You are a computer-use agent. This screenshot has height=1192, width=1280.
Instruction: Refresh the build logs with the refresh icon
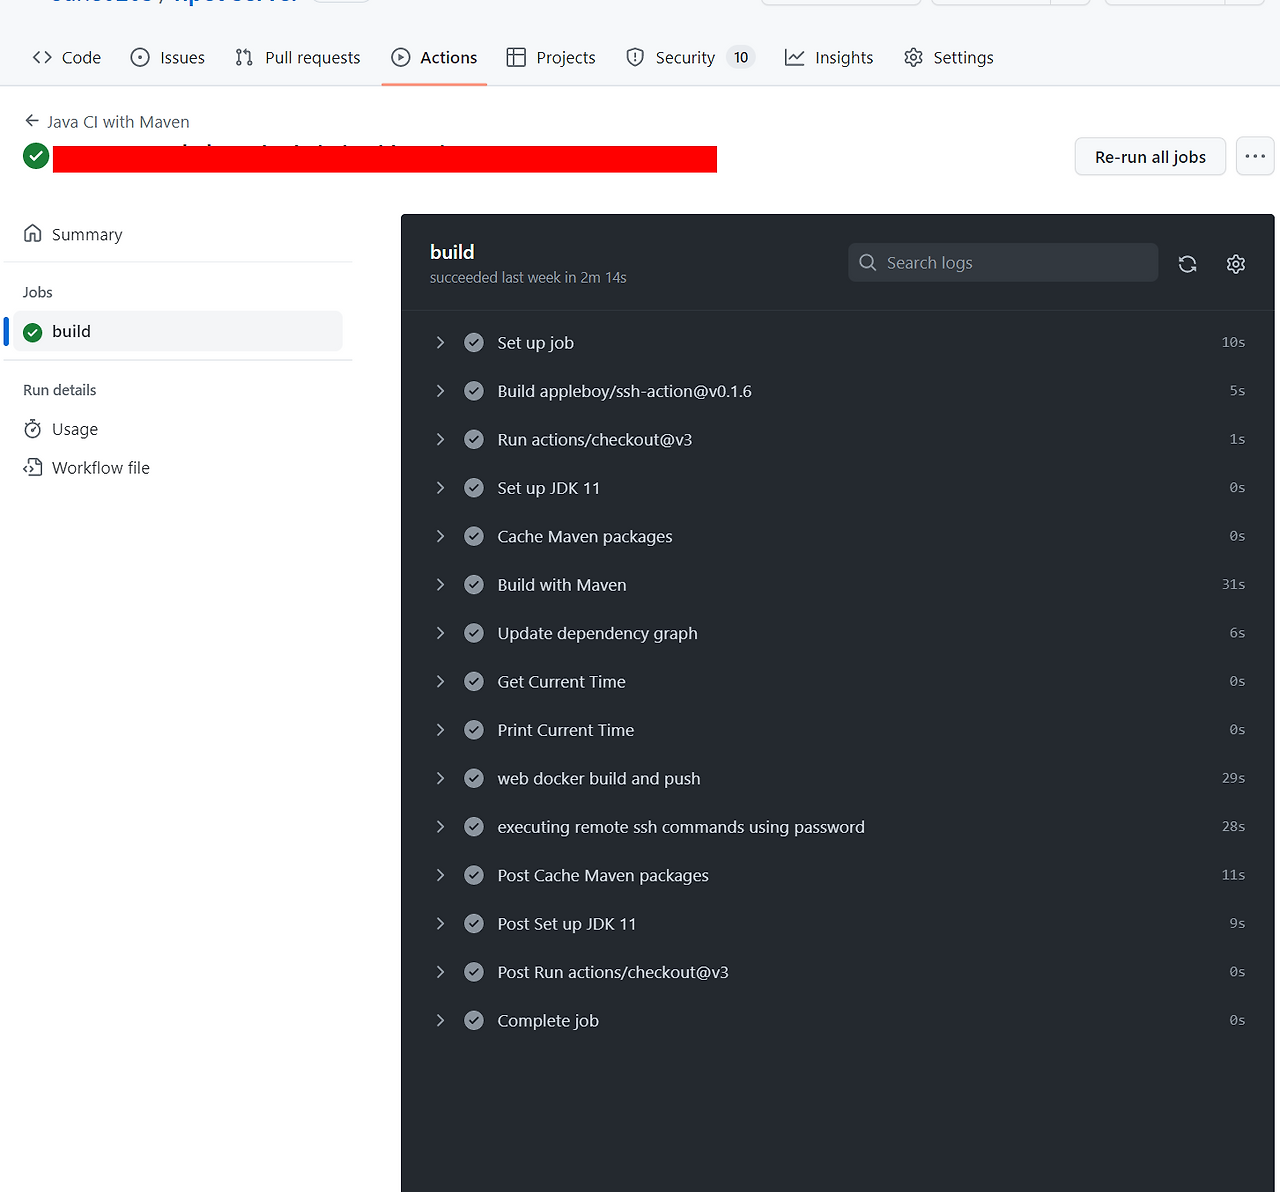pos(1187,263)
